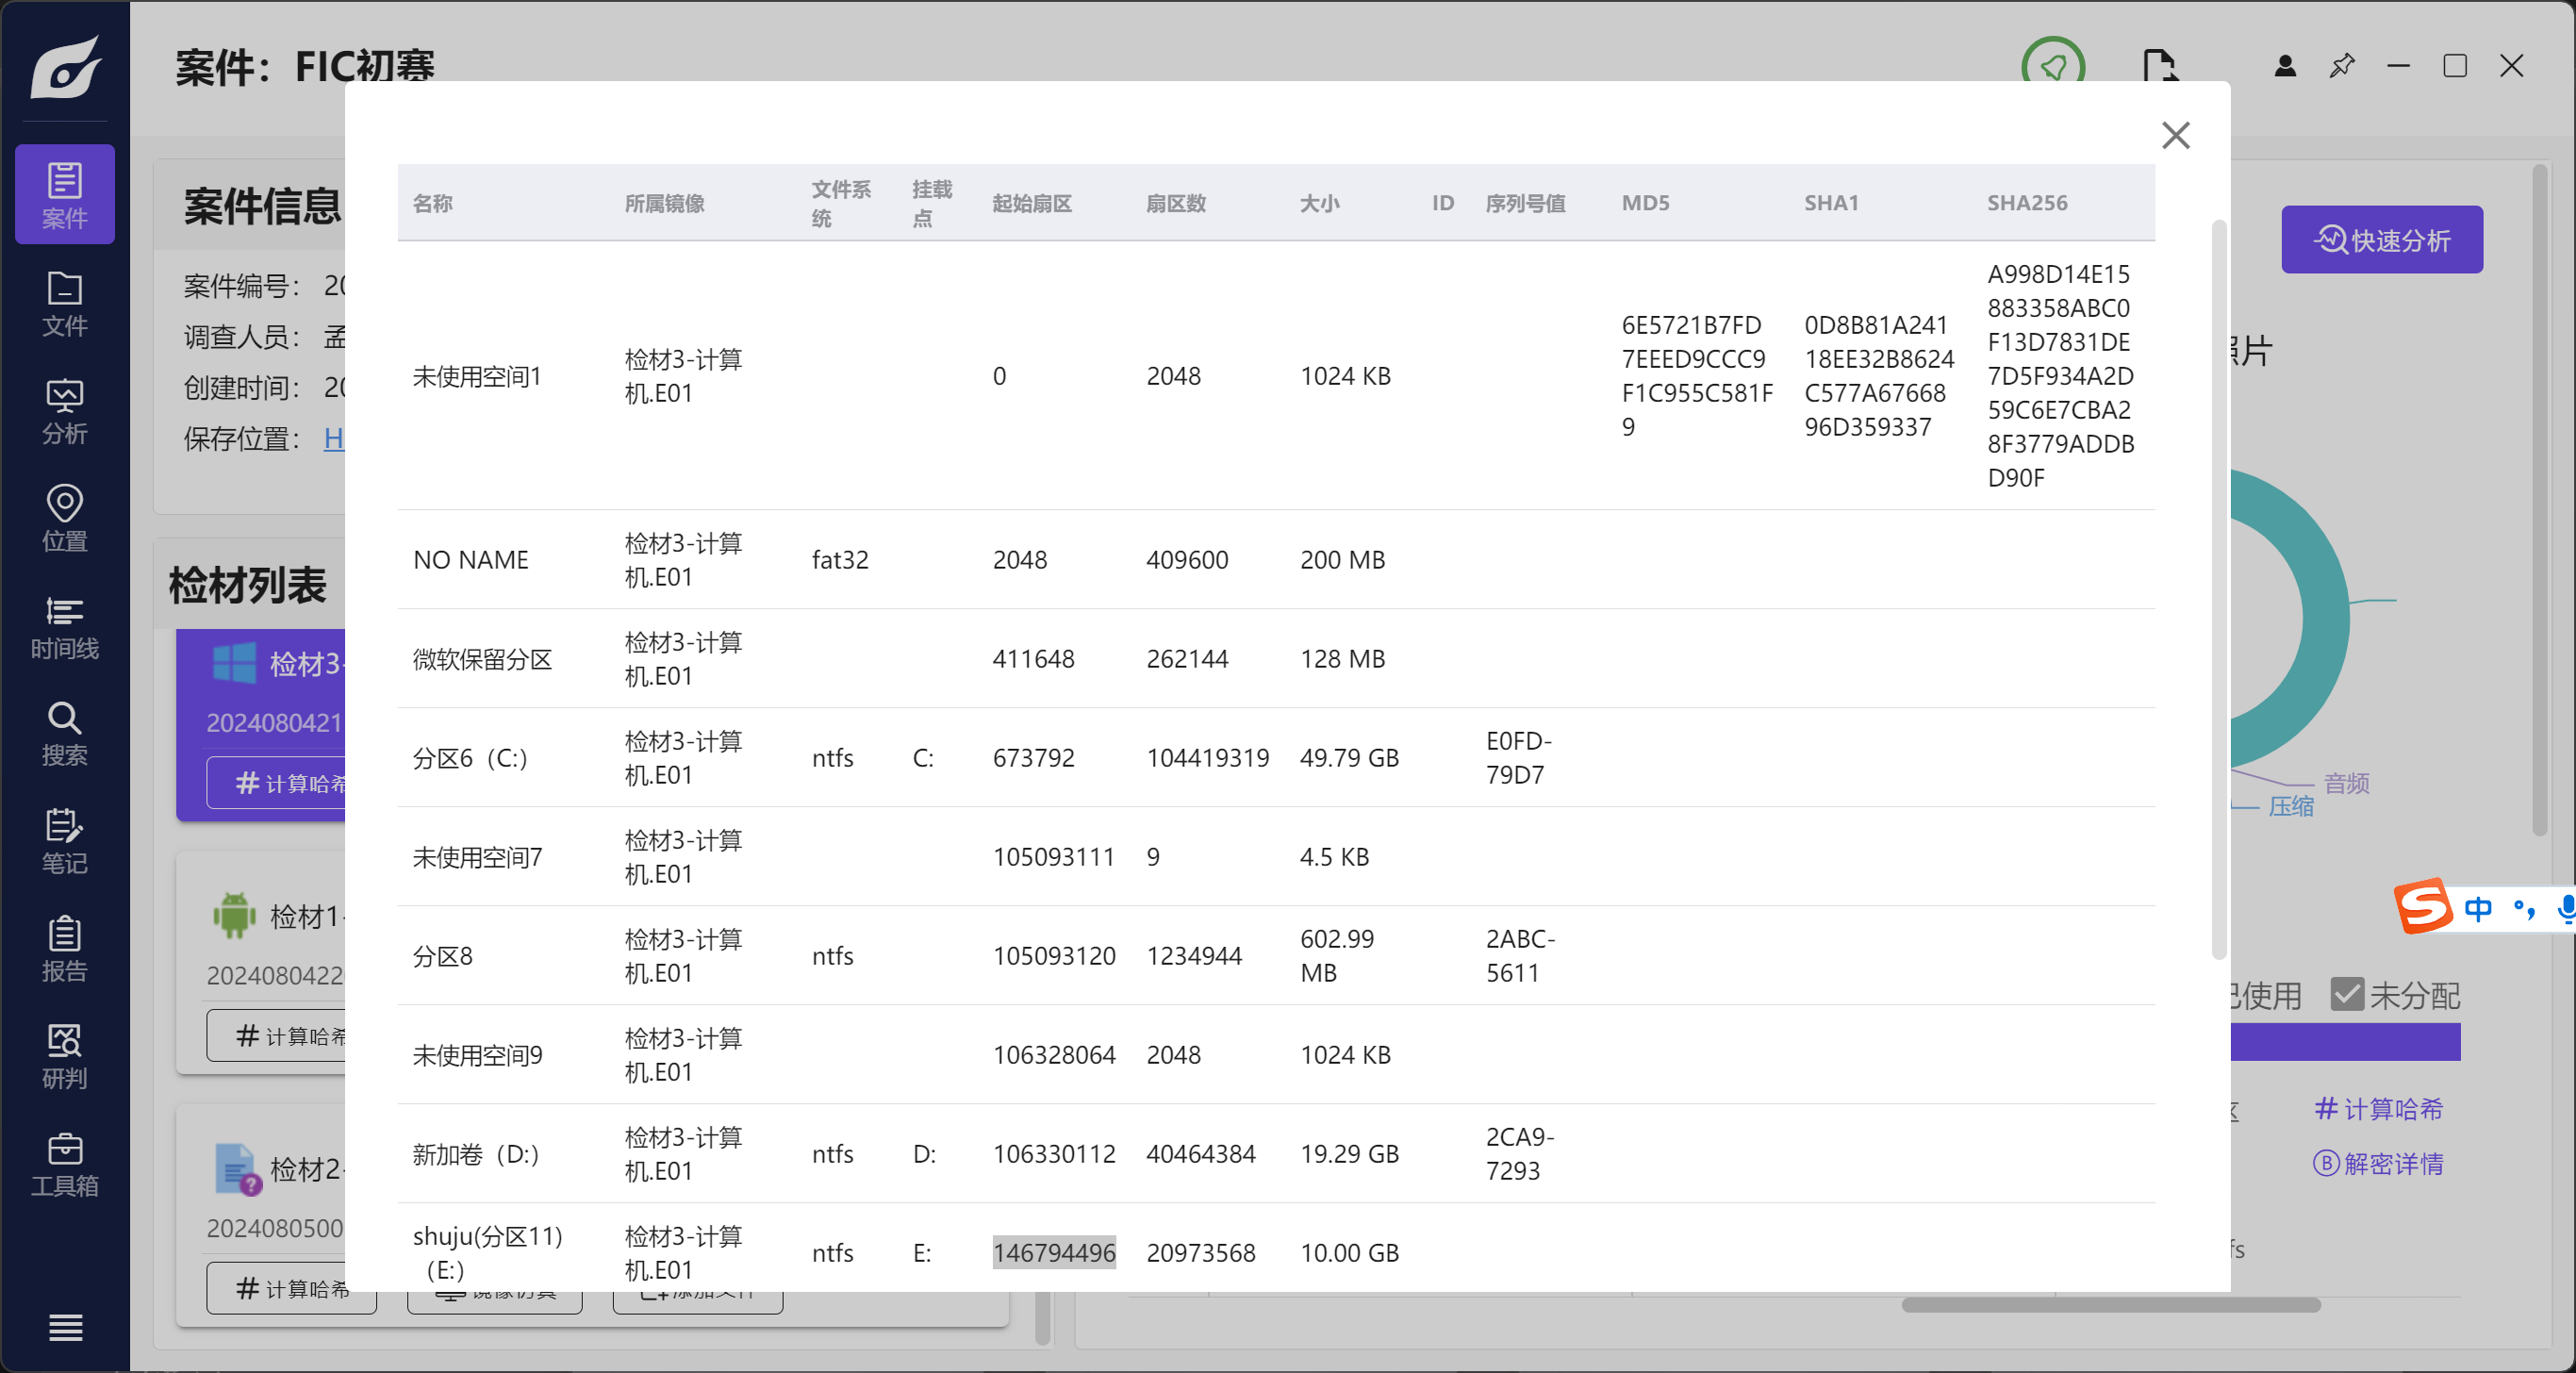This screenshot has width=2576, height=1373.
Task: Open the 位置 sidebar section
Action: coord(65,518)
